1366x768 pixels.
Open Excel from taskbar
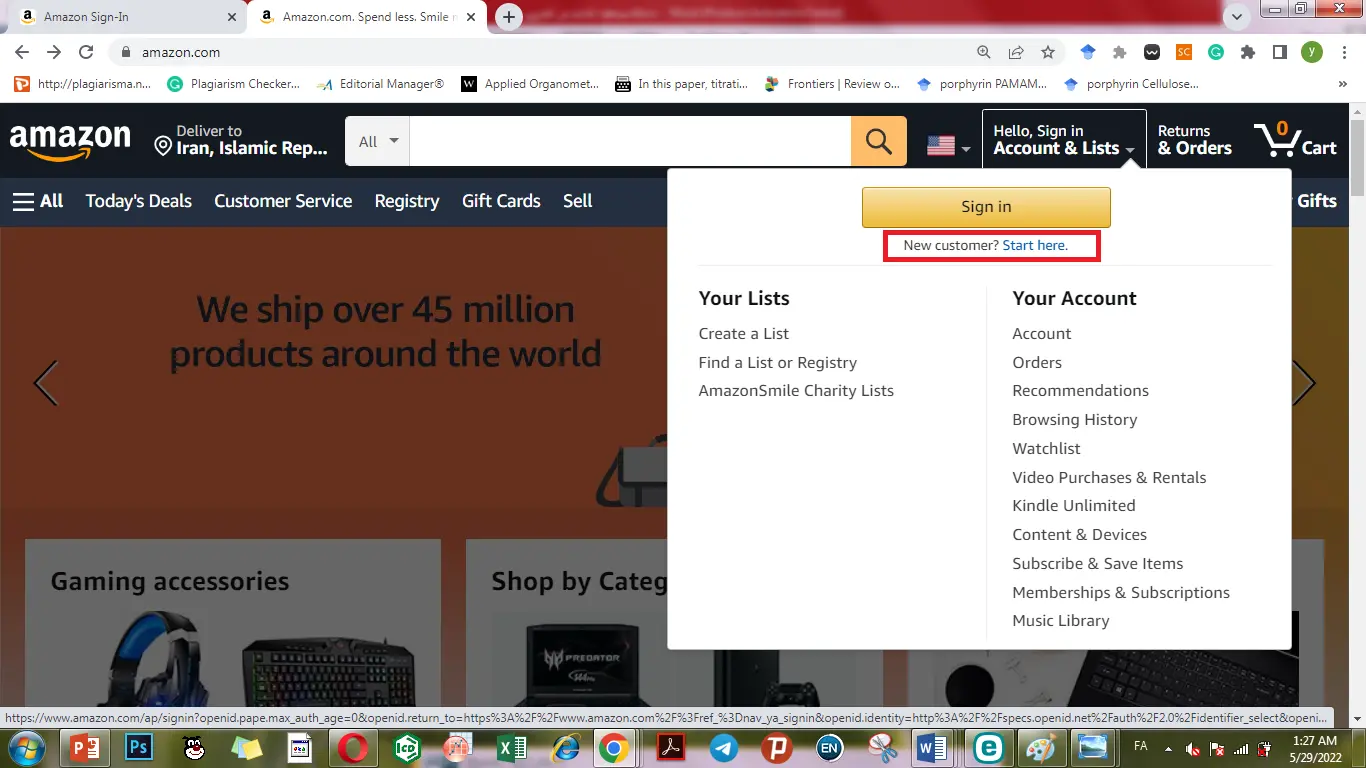512,747
